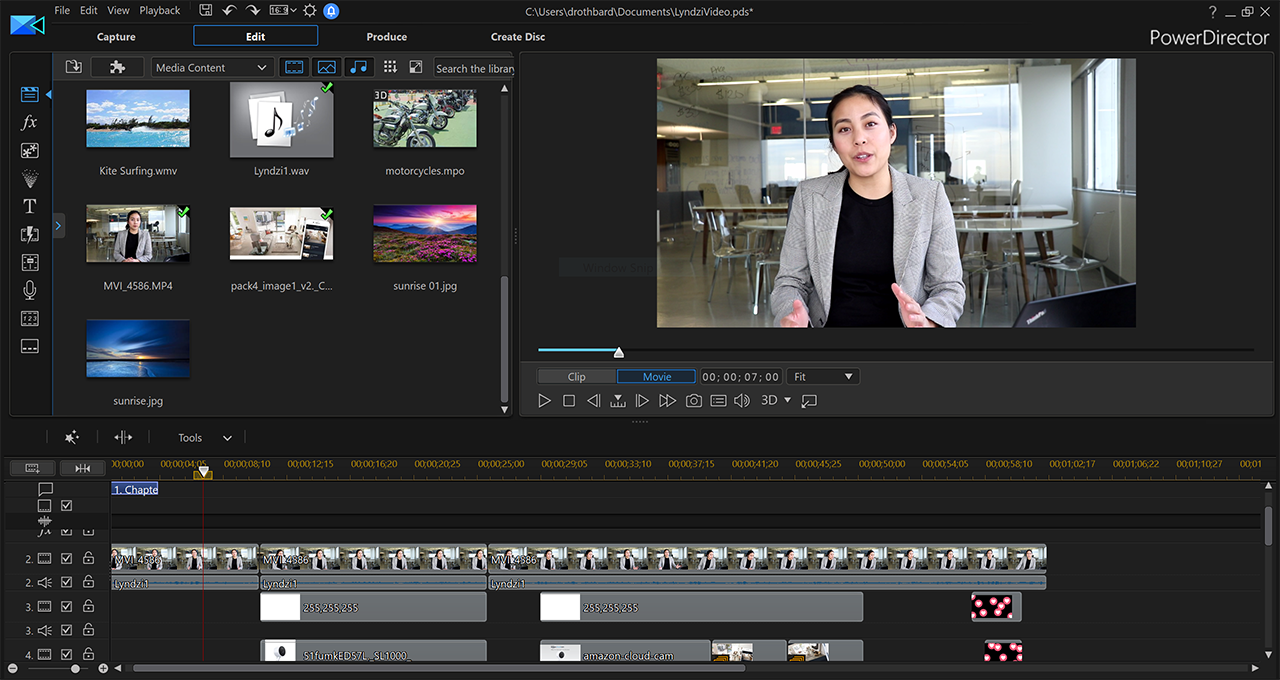
Task: Click the split clip icon
Action: point(123,438)
